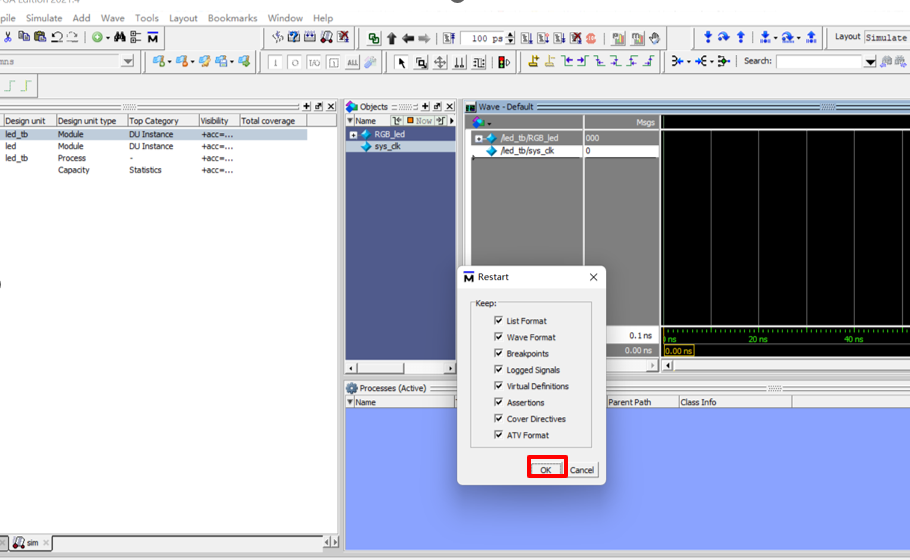Click the ALL signals filter icon
The height and width of the screenshot is (560, 910).
(352, 62)
